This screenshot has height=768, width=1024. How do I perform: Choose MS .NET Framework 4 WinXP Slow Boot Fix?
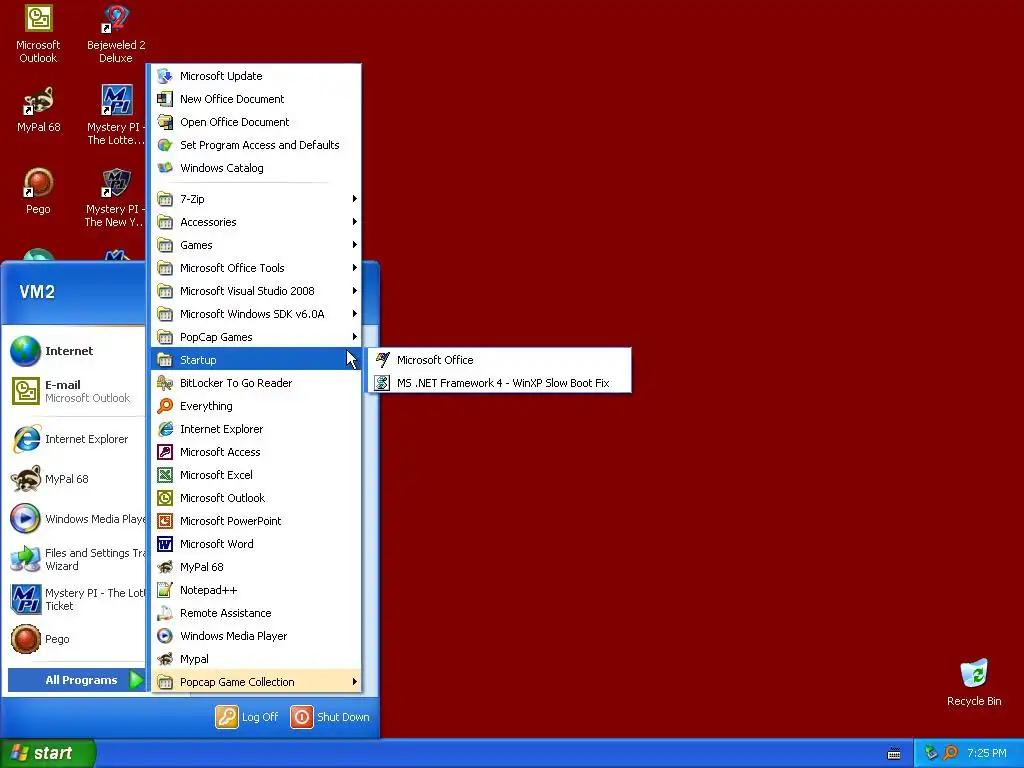pyautogui.click(x=500, y=383)
